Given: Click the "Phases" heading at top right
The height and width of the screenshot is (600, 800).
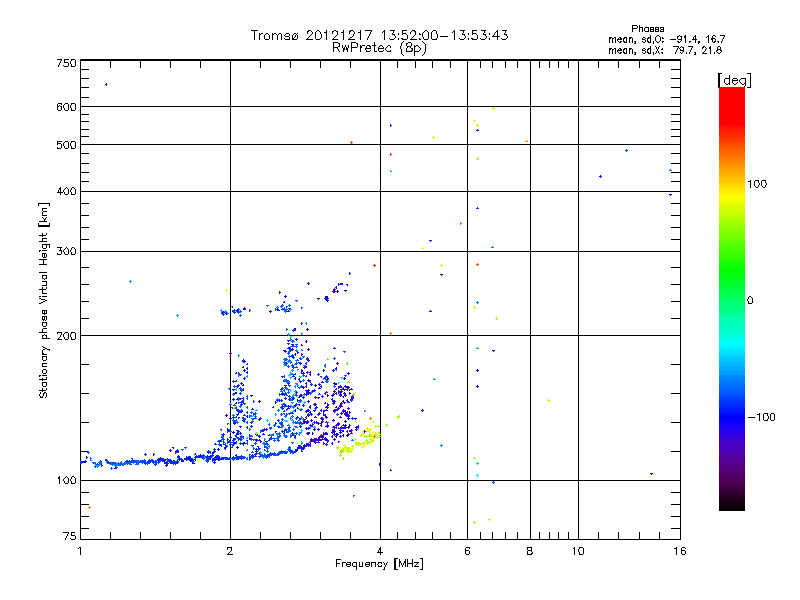Looking at the screenshot, I should (647, 29).
